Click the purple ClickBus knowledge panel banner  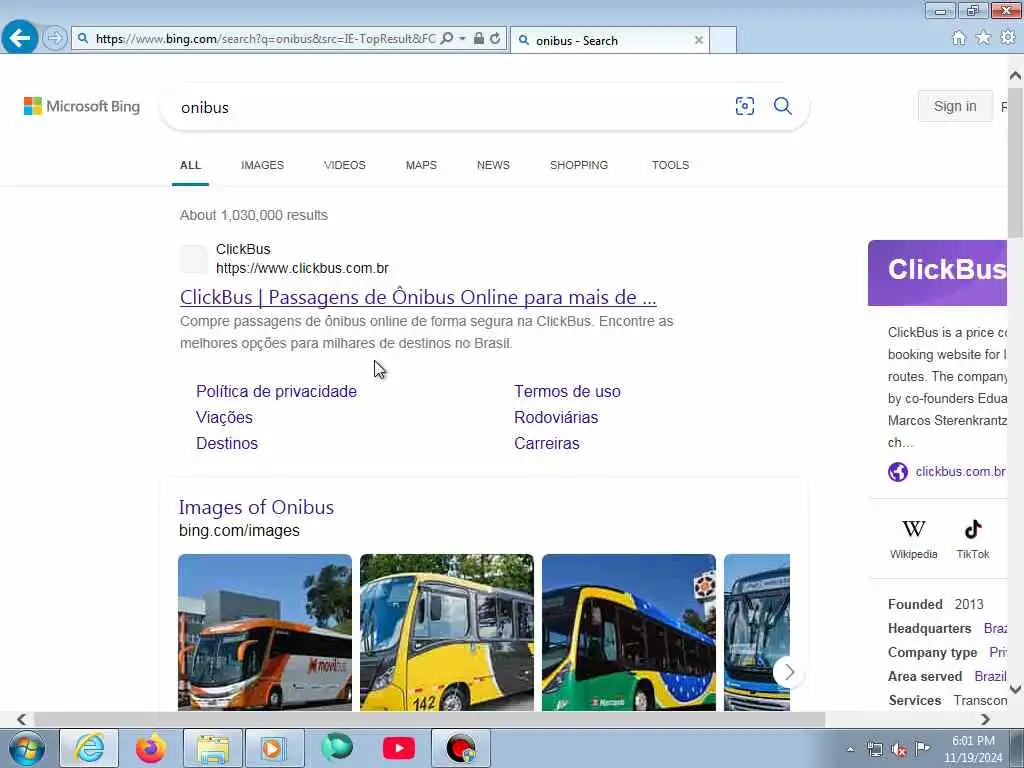point(937,273)
